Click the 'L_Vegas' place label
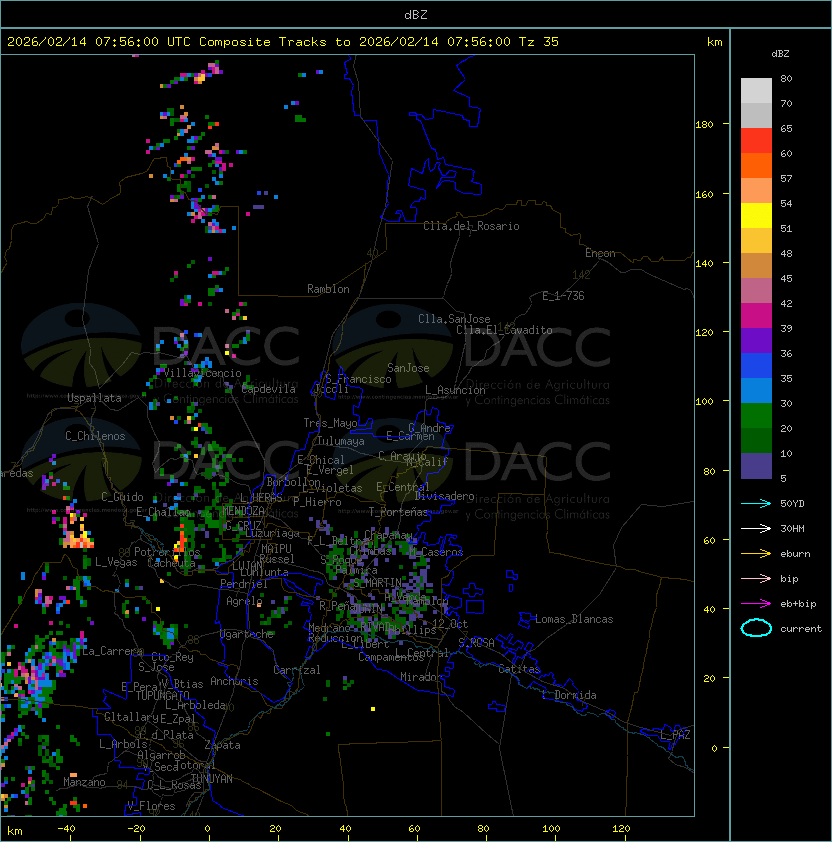Viewport: 832px width, 842px height. pyautogui.click(x=116, y=562)
